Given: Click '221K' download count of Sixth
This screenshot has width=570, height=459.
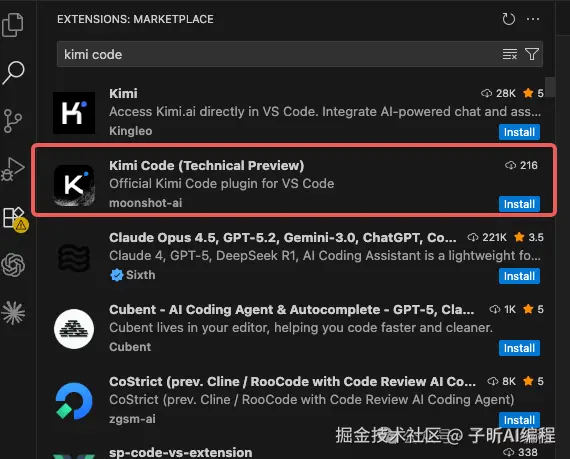Looking at the screenshot, I should tap(487, 237).
